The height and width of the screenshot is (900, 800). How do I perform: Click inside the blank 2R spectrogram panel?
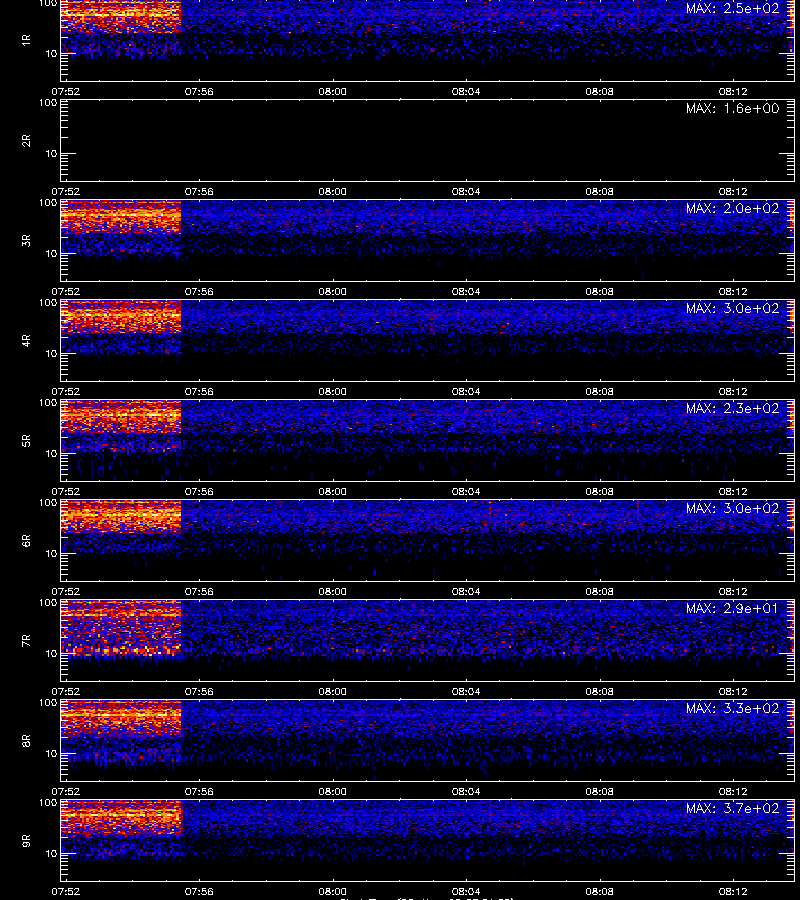[x=428, y=141]
